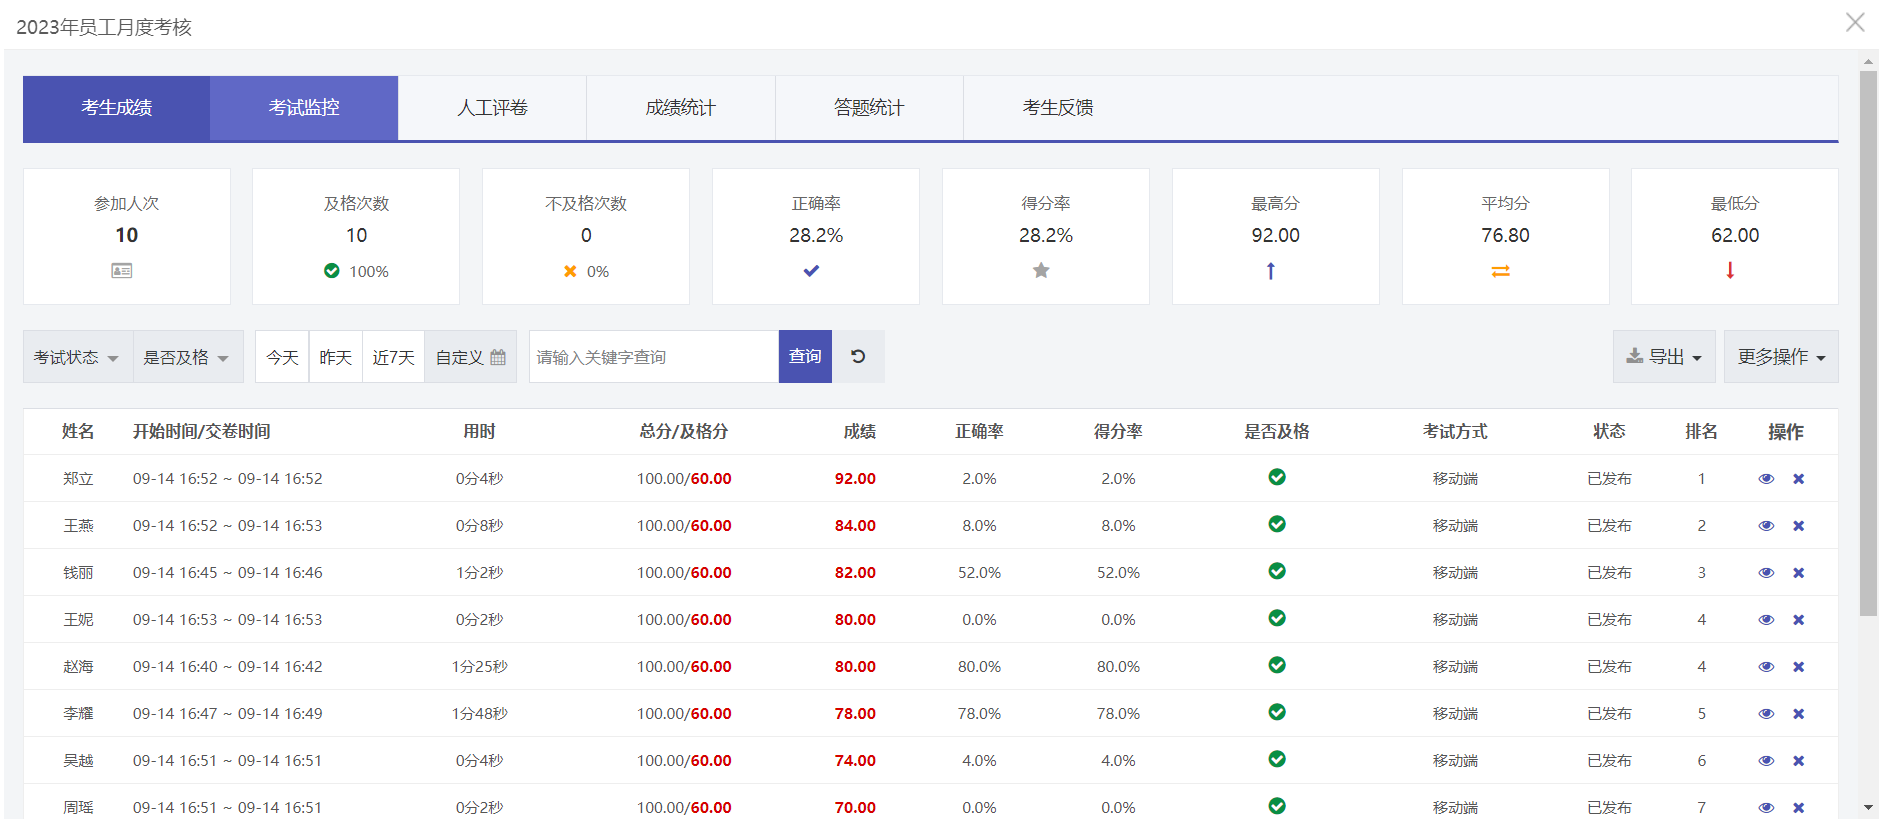This screenshot has height=820, width=1882.
Task: Expand the 考试状态 dropdown
Action: pos(77,357)
